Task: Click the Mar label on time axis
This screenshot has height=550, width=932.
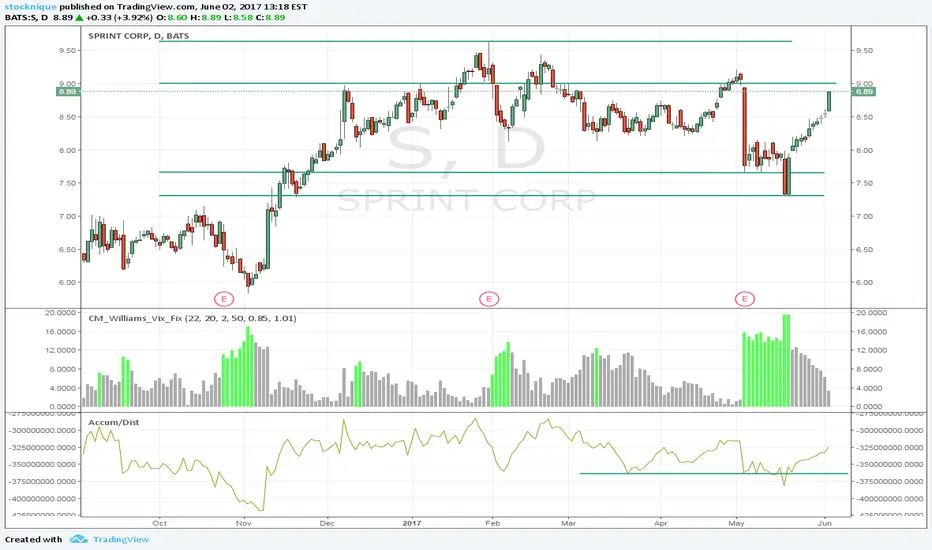Action: [x=569, y=523]
